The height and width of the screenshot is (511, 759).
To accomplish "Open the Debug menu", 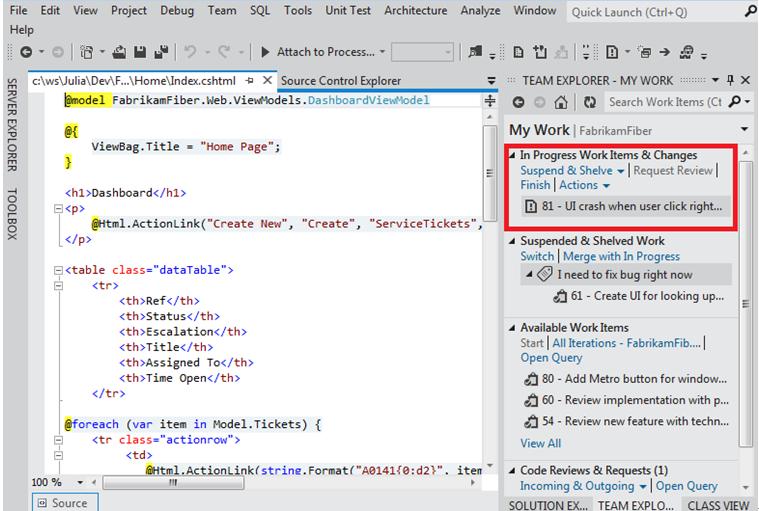I will pyautogui.click(x=177, y=10).
